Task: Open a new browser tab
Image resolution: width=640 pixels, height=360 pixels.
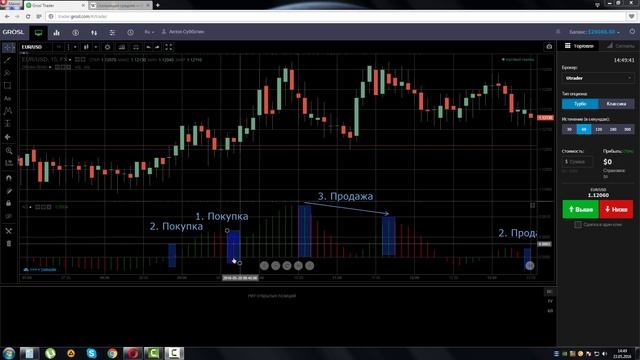Action: [x=158, y=5]
